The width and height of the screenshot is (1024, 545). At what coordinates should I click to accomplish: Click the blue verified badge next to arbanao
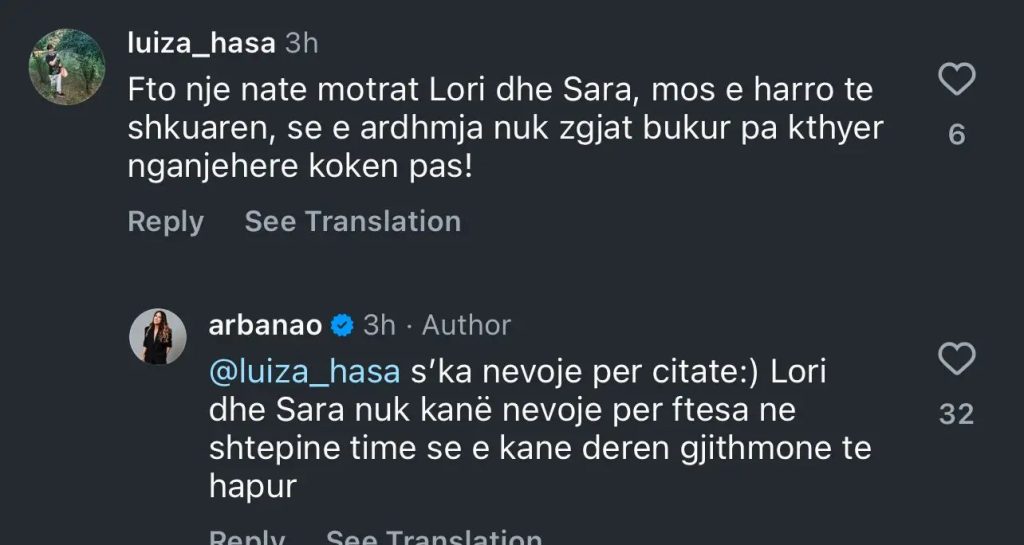click(x=341, y=325)
